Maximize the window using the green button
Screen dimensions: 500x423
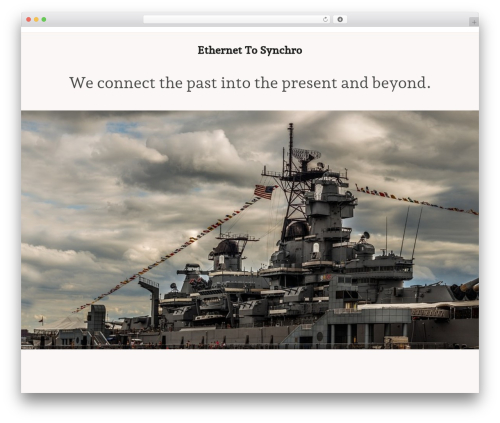[x=44, y=19]
